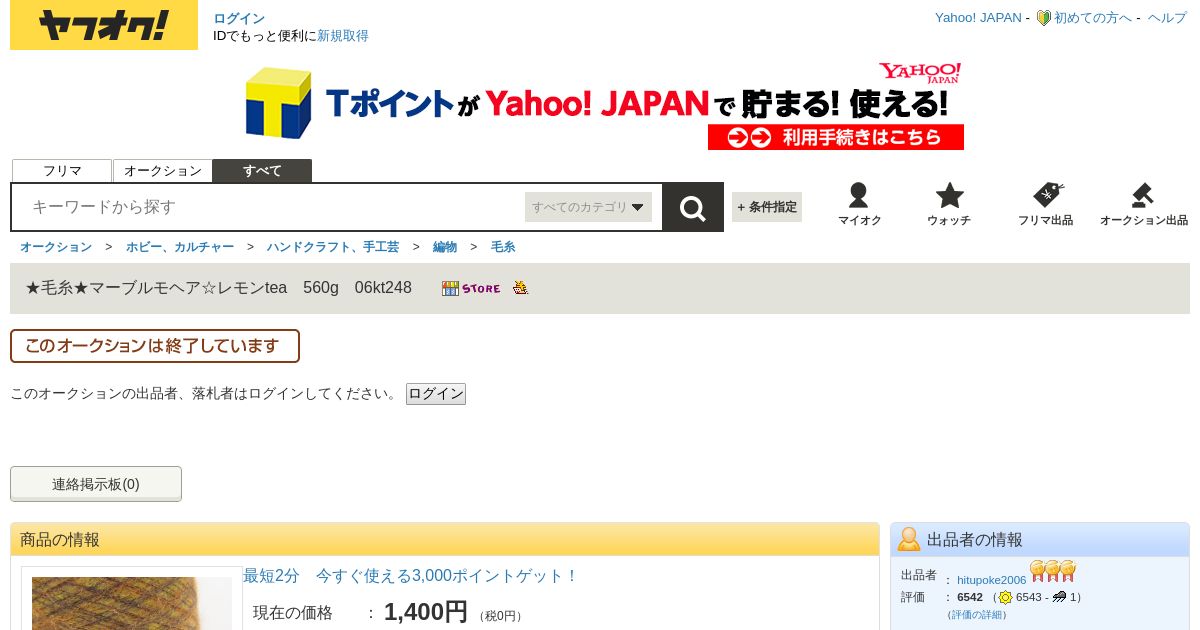Click the magnifier search button
This screenshot has height=630, width=1200.
pos(693,207)
